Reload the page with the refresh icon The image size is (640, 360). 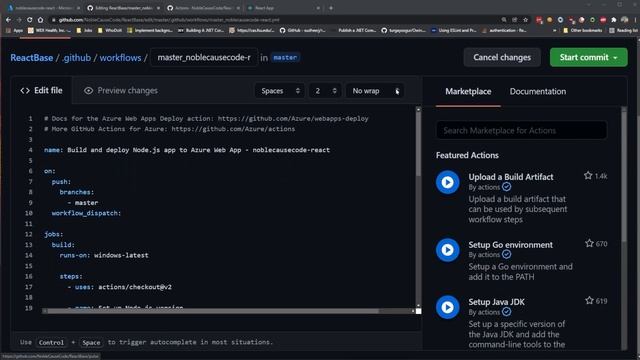click(x=29, y=20)
